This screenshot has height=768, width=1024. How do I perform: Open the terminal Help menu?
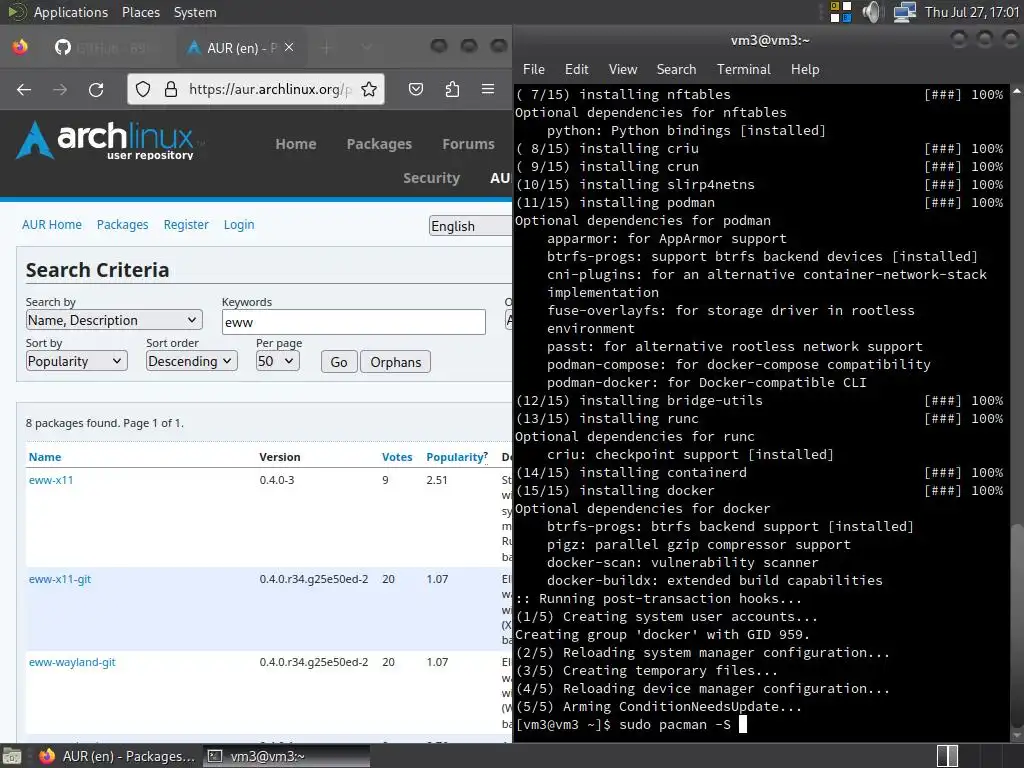click(x=805, y=69)
